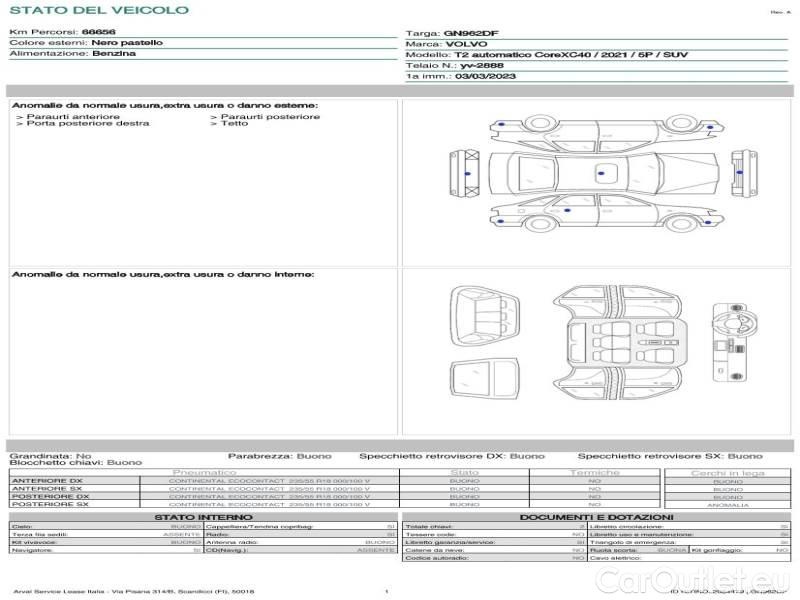Screen dimensions: 800x600
Task: Click the Arval Service Lease Italia footer address
Action: (x=134, y=592)
